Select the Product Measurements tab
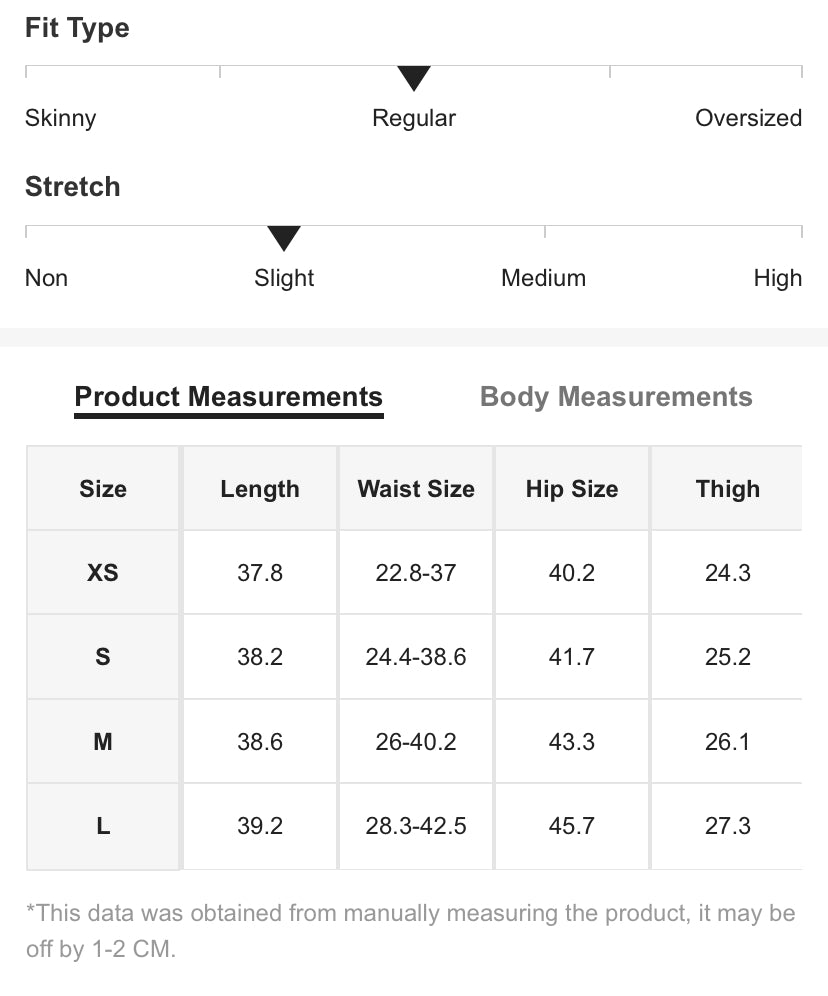This screenshot has width=828, height=996. [x=229, y=397]
